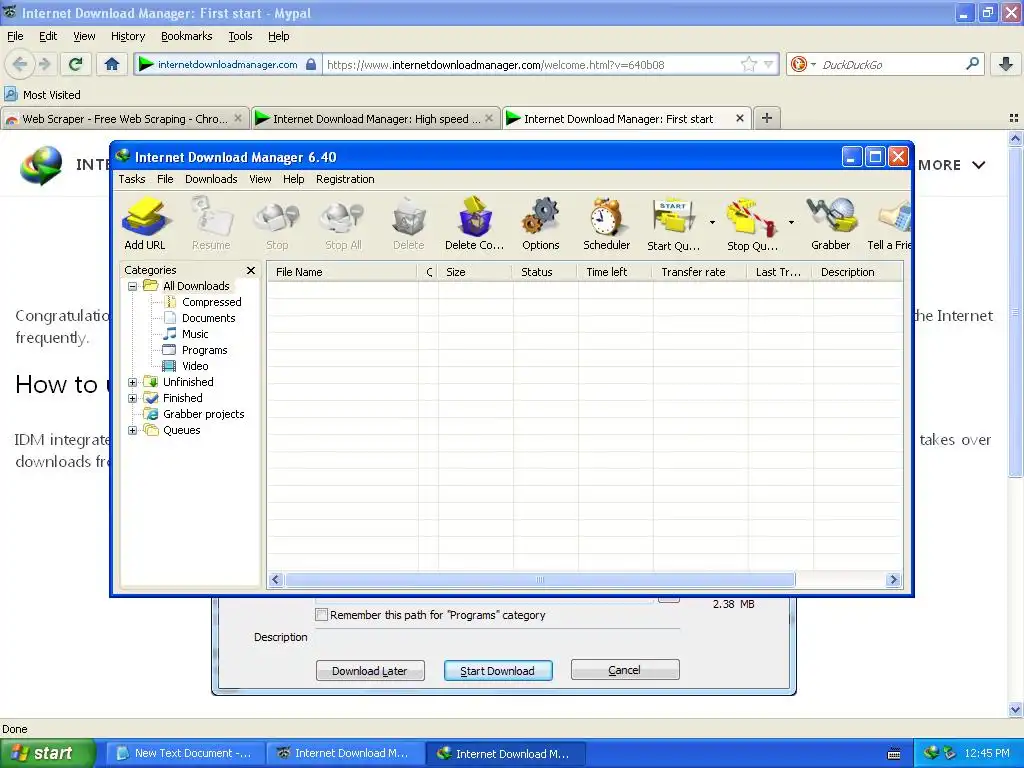Click IDM logo on webpage

point(40,165)
